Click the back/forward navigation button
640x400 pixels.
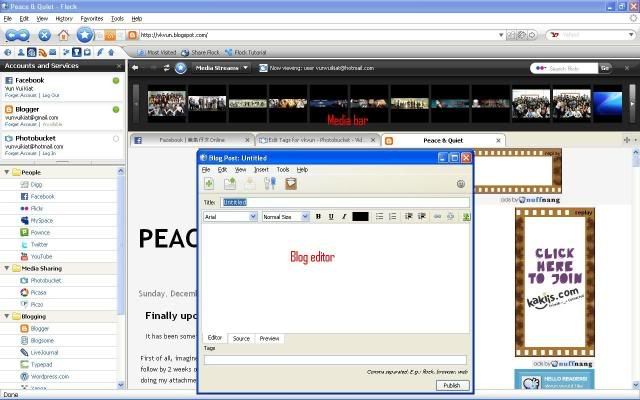pyautogui.click(x=17, y=35)
